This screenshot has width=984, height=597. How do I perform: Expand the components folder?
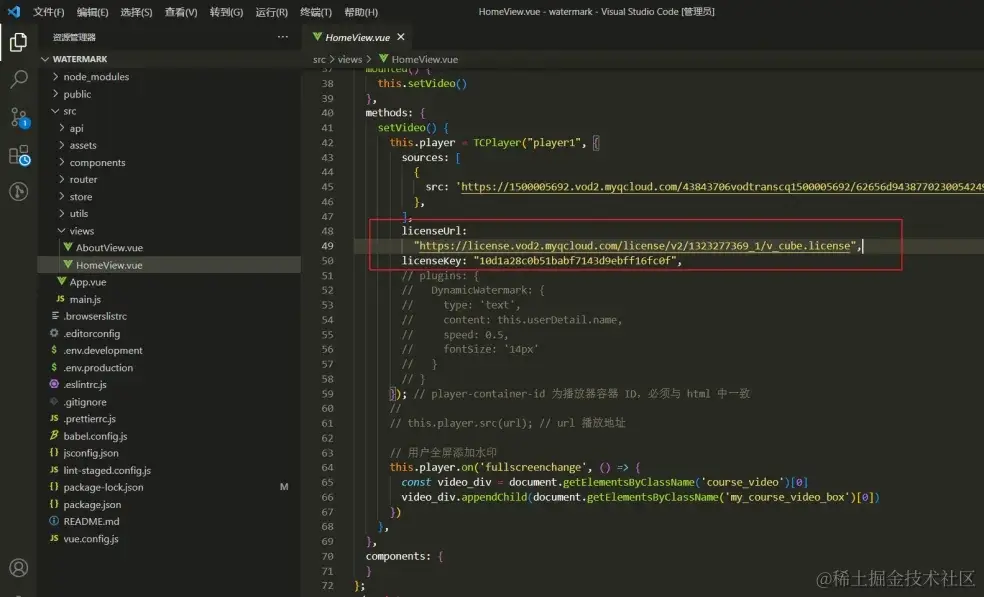pos(62,162)
